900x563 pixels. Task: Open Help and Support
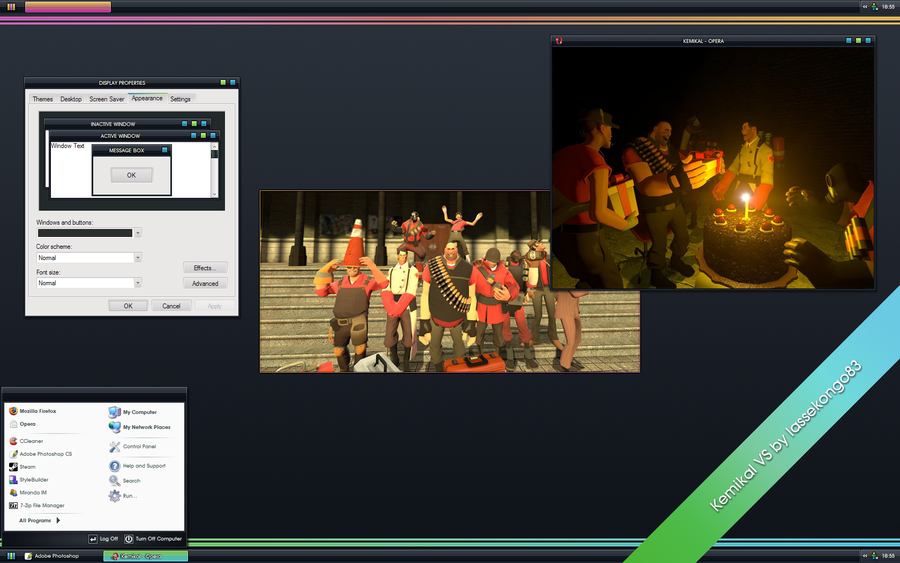[x=137, y=466]
